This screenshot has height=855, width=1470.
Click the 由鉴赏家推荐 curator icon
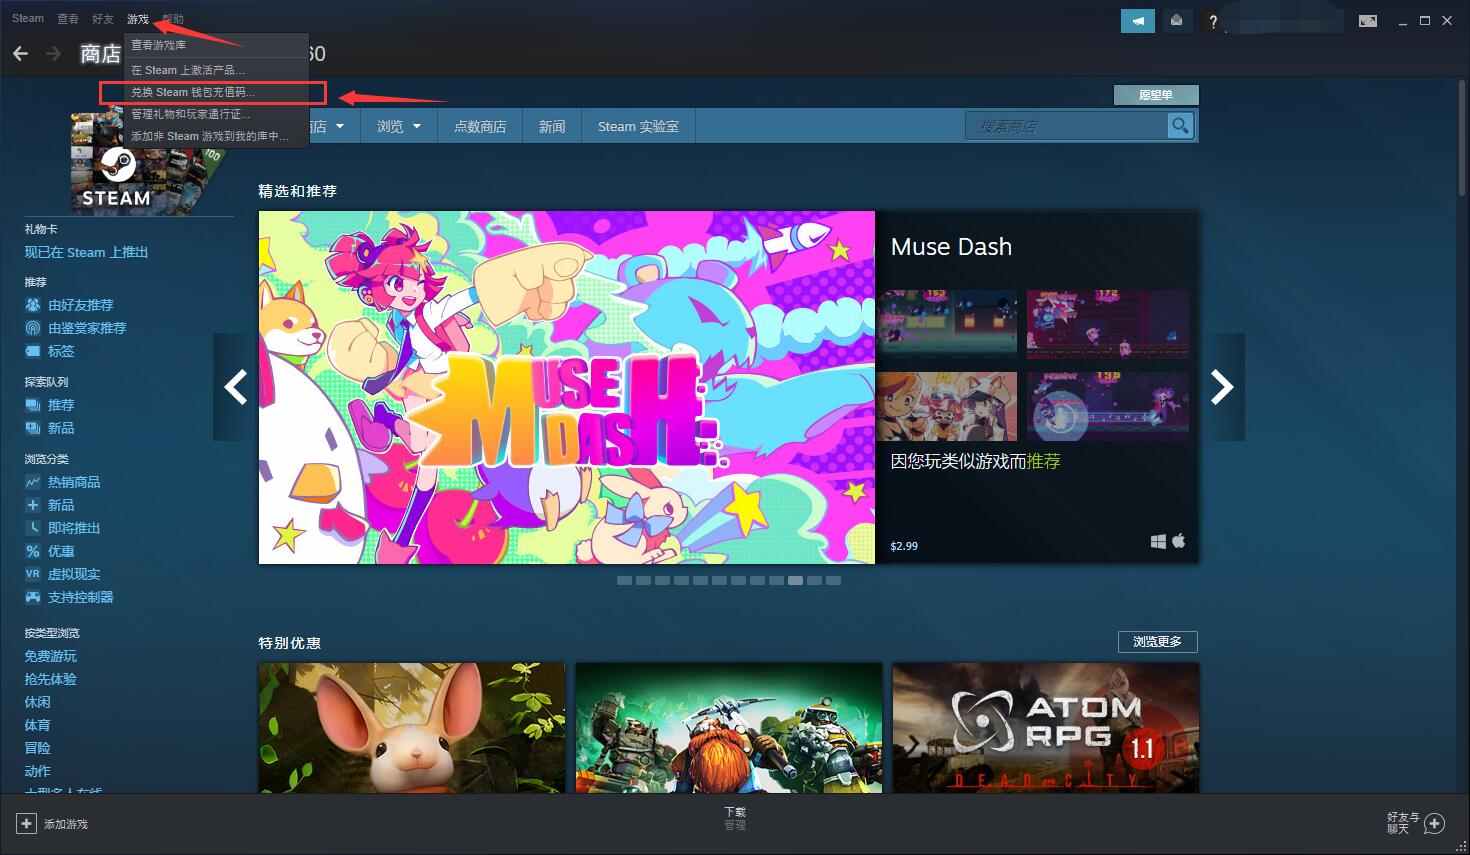tap(33, 328)
